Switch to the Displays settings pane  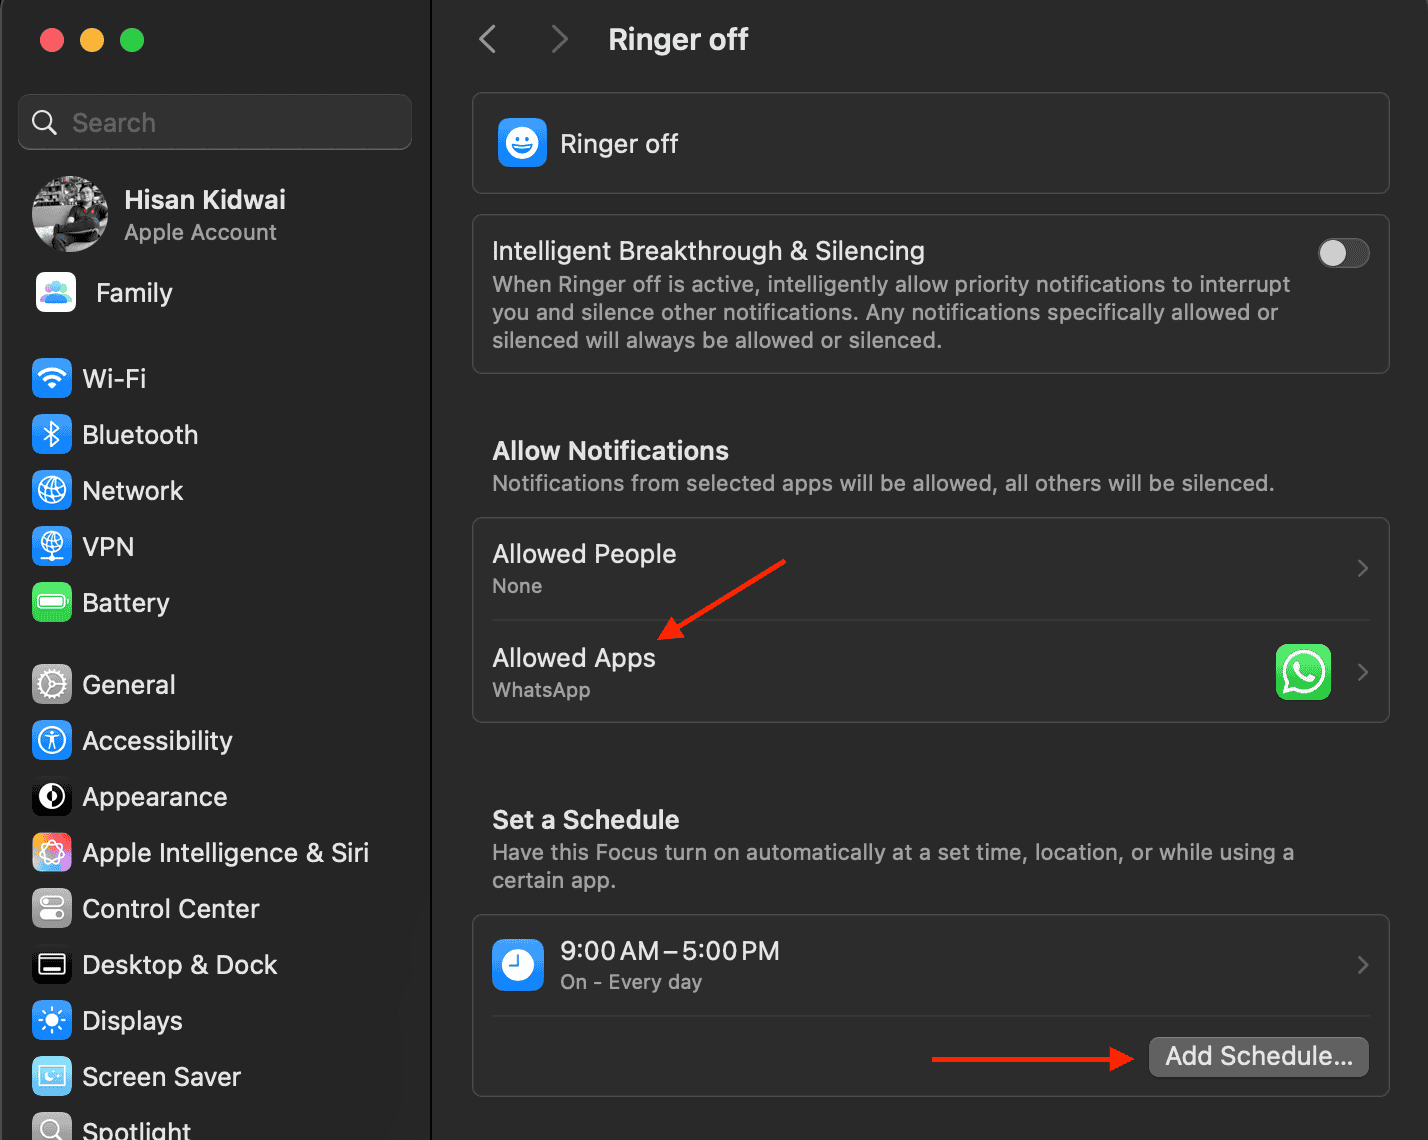click(132, 1021)
